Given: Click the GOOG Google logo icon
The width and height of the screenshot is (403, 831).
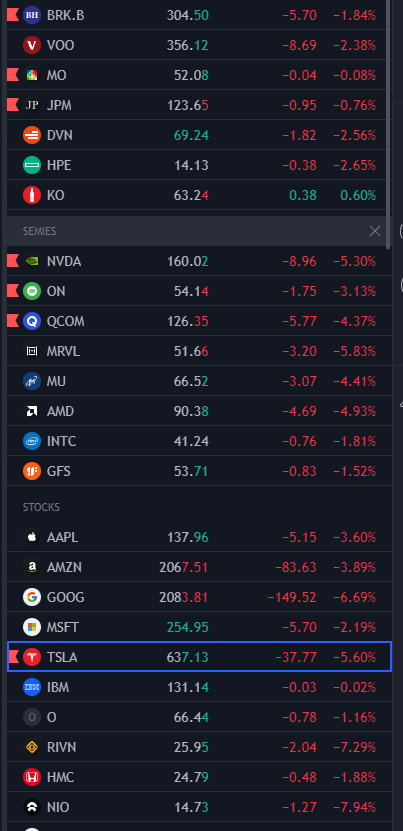Looking at the screenshot, I should click(x=32, y=597).
